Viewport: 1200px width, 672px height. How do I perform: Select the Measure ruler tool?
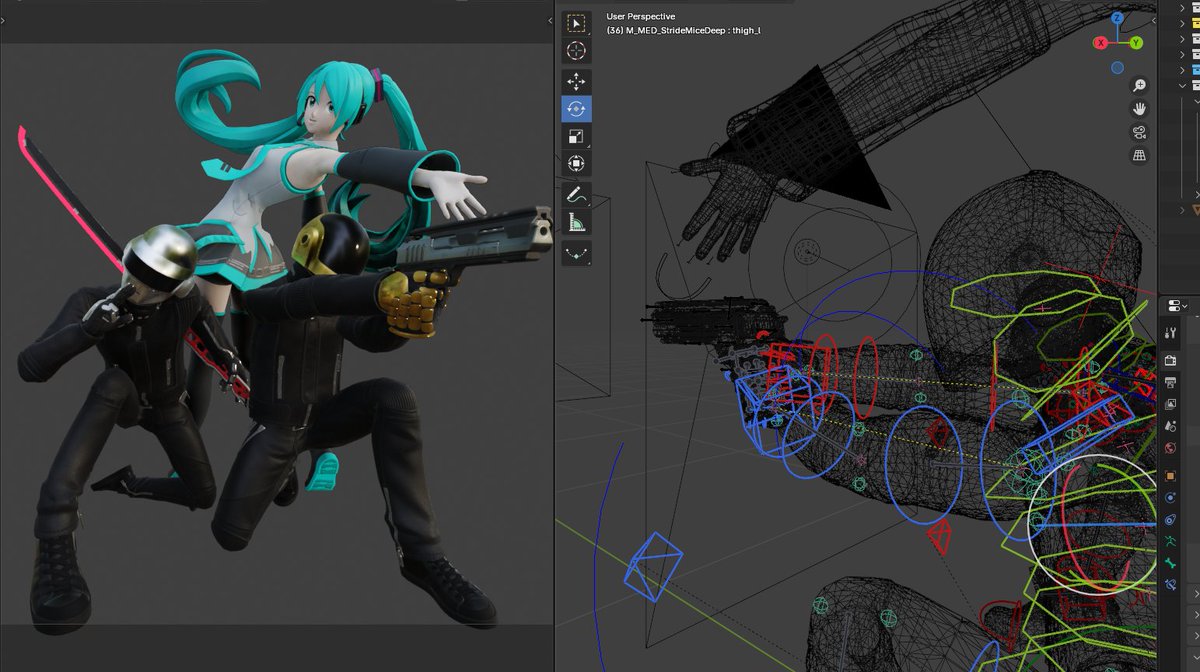pos(577,222)
